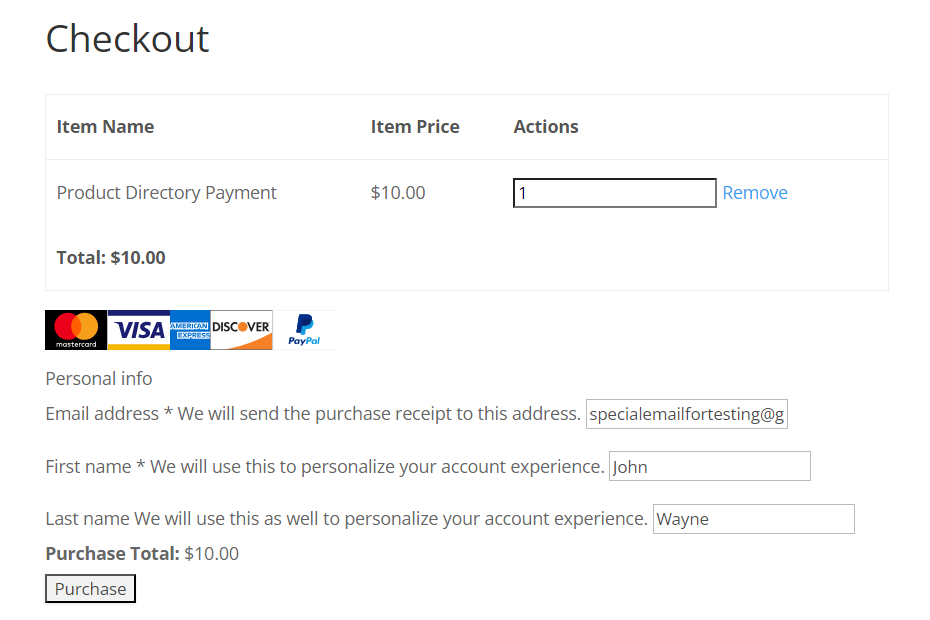Click the Checkout page heading
The width and height of the screenshot is (930, 620).
(128, 39)
